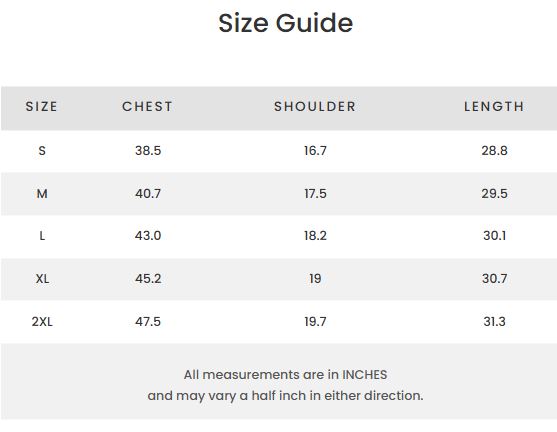Click shoulder value 19 for XL

[x=315, y=279]
